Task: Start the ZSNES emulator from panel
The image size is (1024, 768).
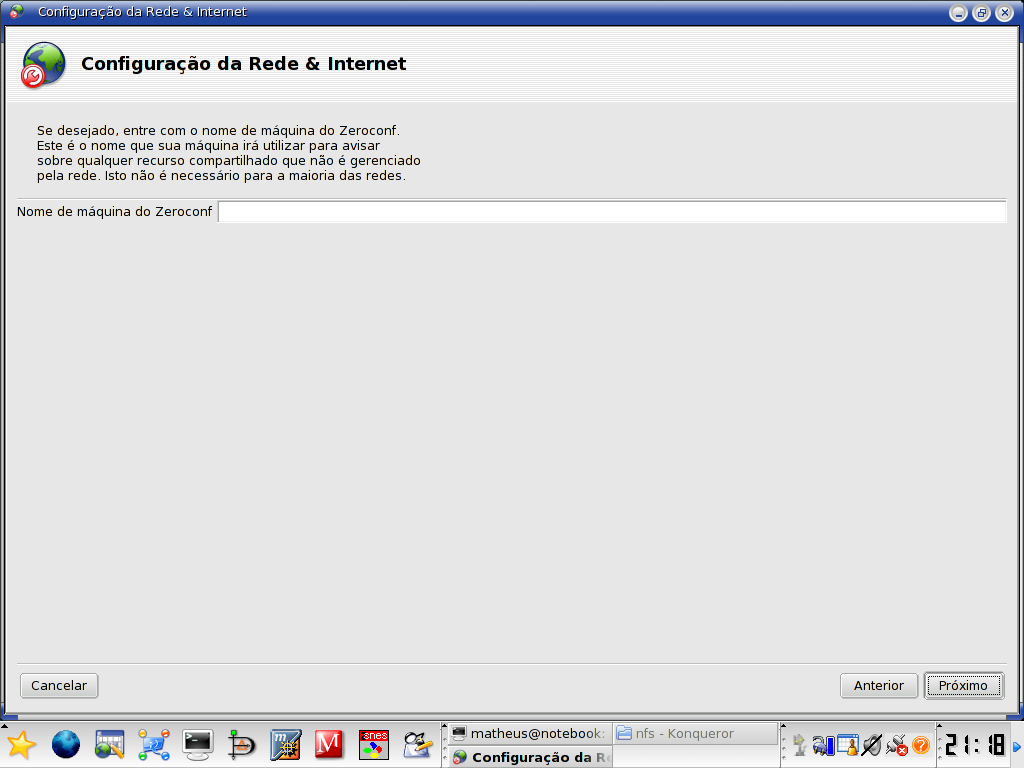Action: [373, 744]
